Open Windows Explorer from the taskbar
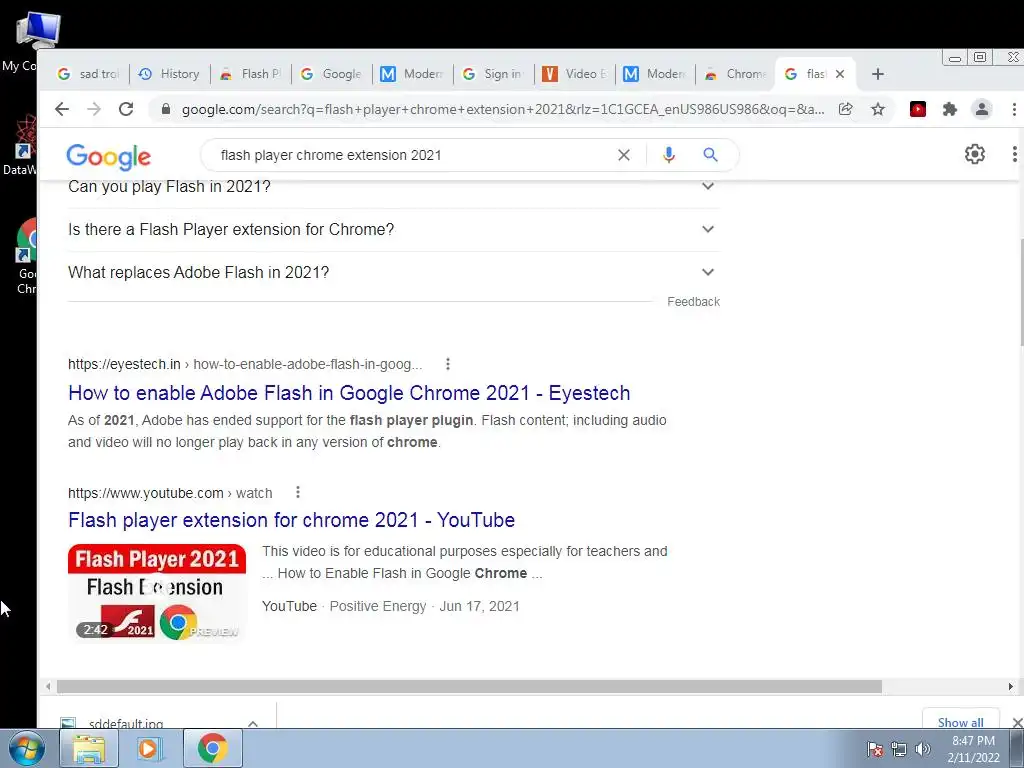 coord(89,748)
